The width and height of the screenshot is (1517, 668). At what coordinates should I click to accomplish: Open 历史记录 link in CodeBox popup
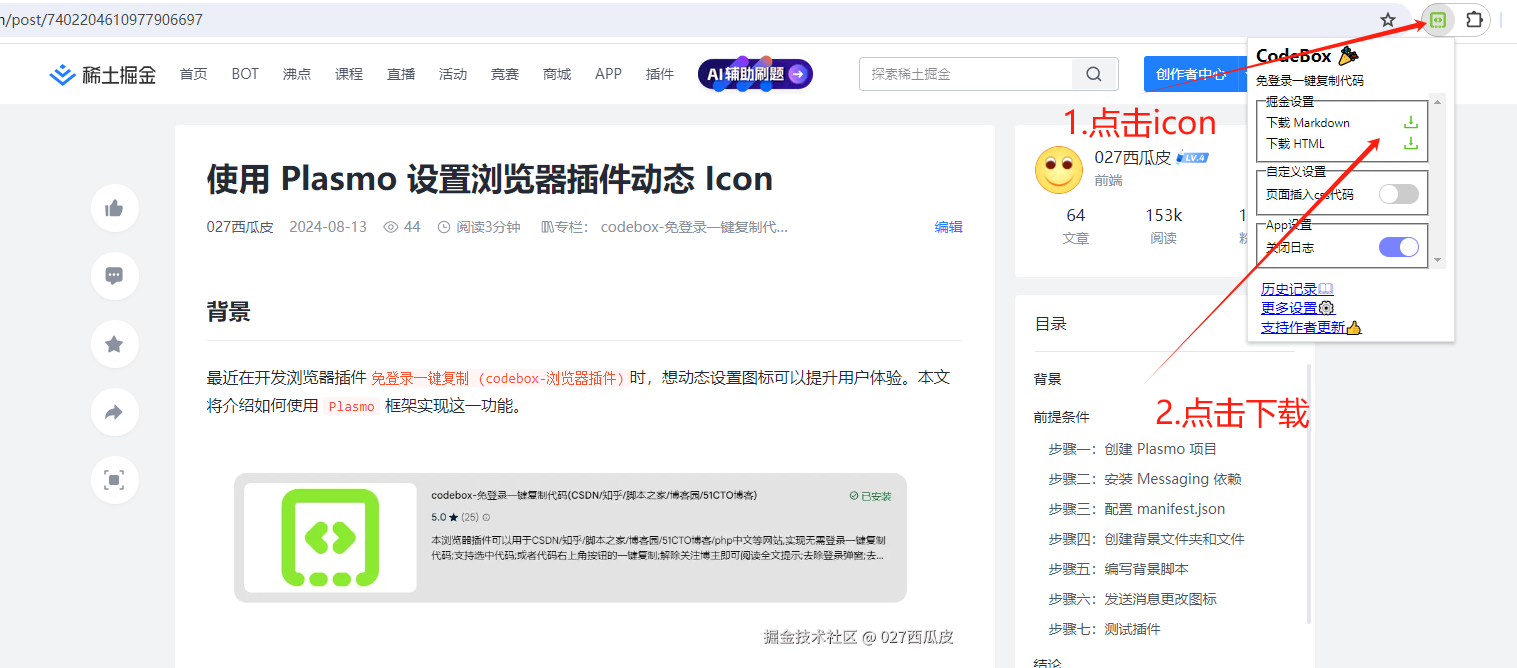click(1297, 289)
